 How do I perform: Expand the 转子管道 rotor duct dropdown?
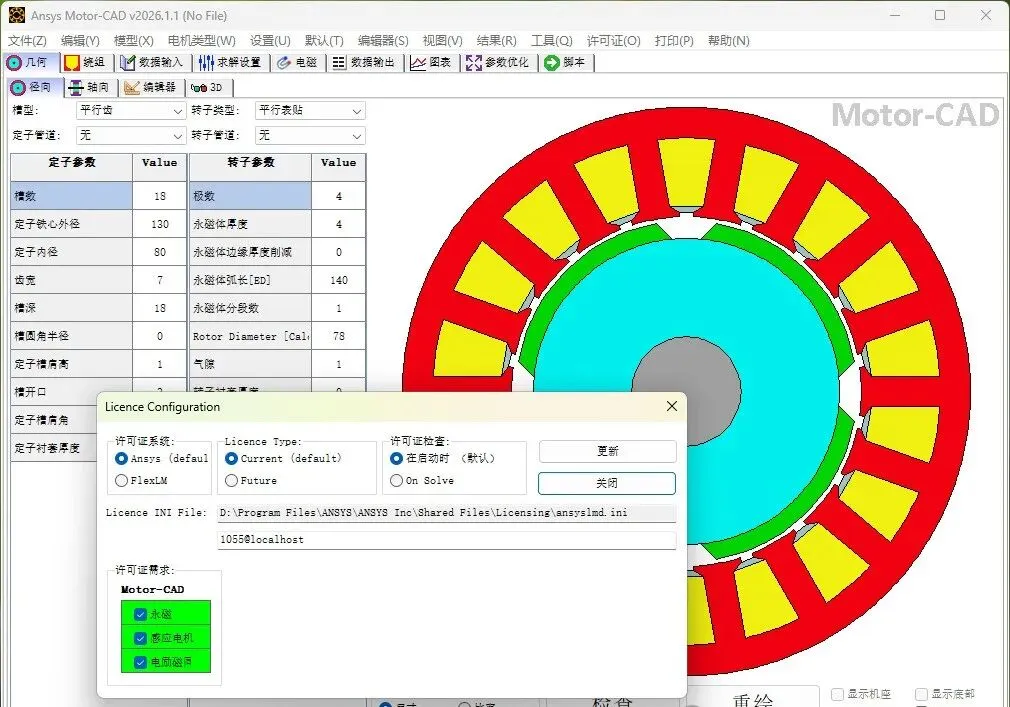[x=310, y=136]
